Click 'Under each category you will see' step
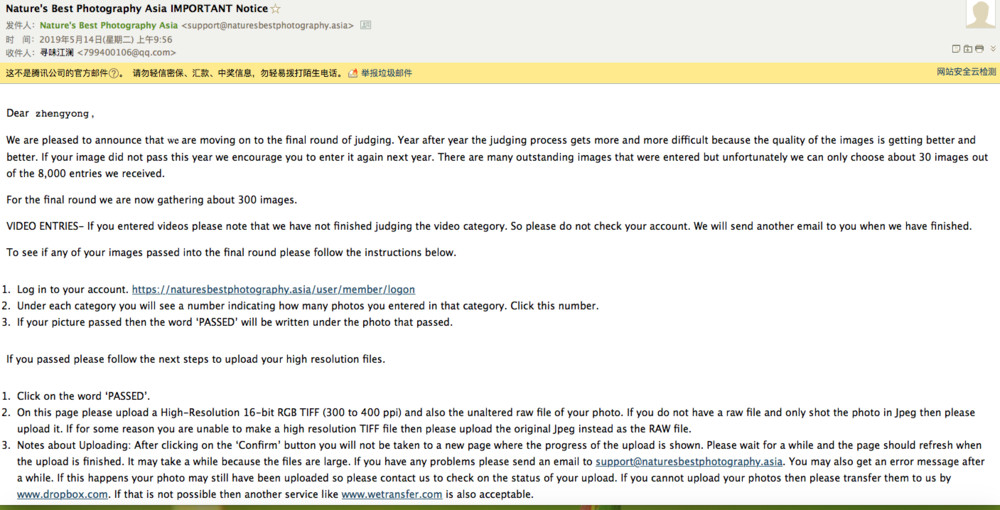Image resolution: width=1000 pixels, height=510 pixels. click(307, 305)
